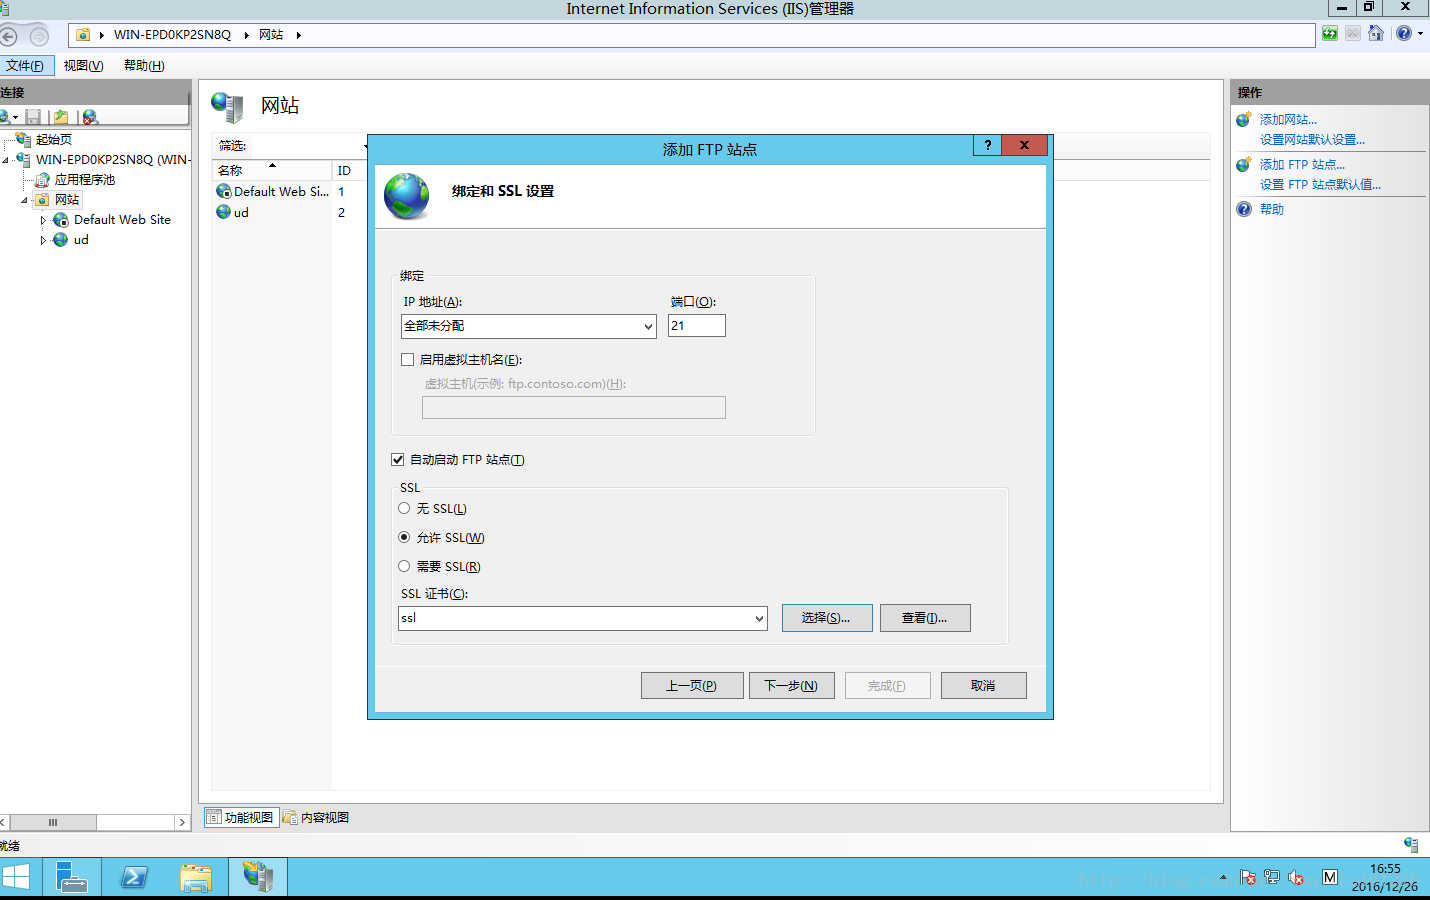Click the forward navigation arrow in IIS Manager
Viewport: 1430px width, 900px height.
coord(39,36)
